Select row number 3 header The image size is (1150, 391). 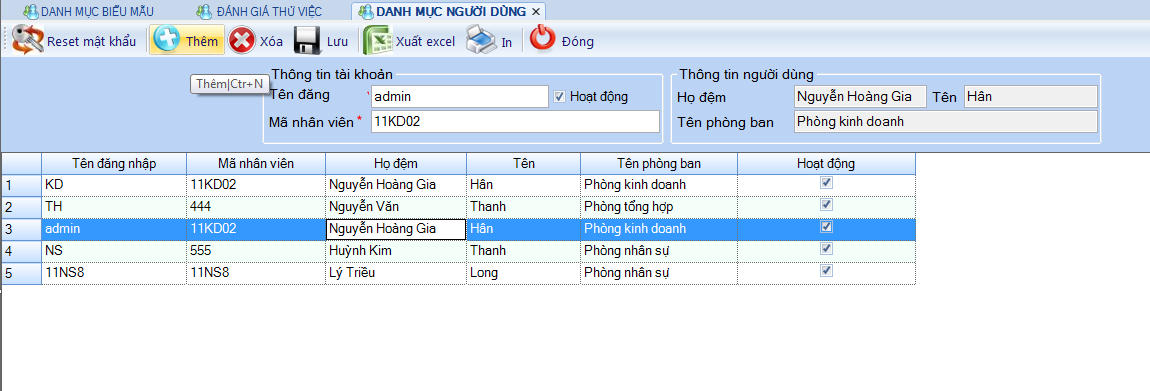[x=21, y=229]
